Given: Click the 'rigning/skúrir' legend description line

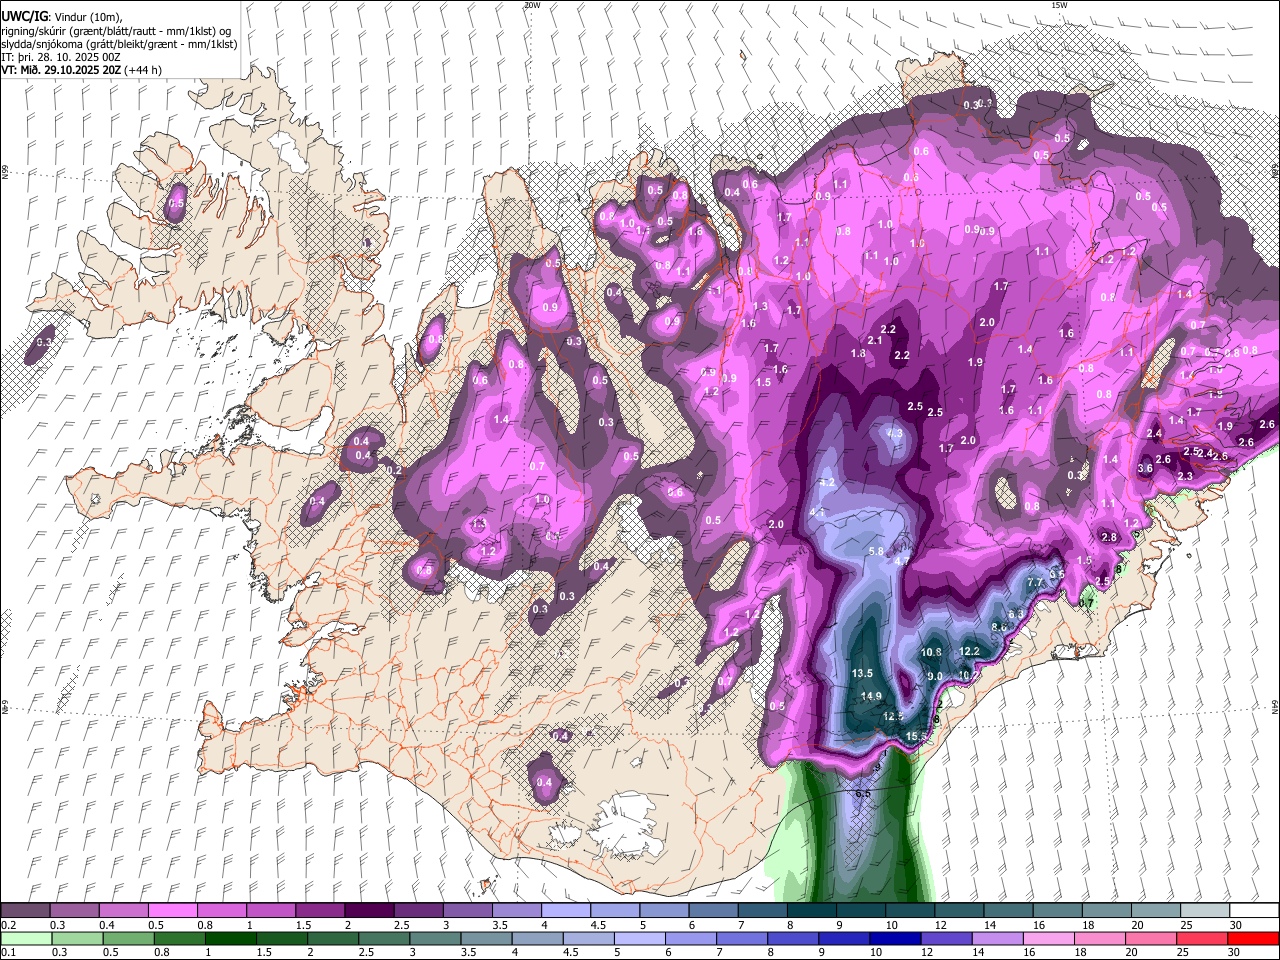Looking at the screenshot, I should coord(116,31).
